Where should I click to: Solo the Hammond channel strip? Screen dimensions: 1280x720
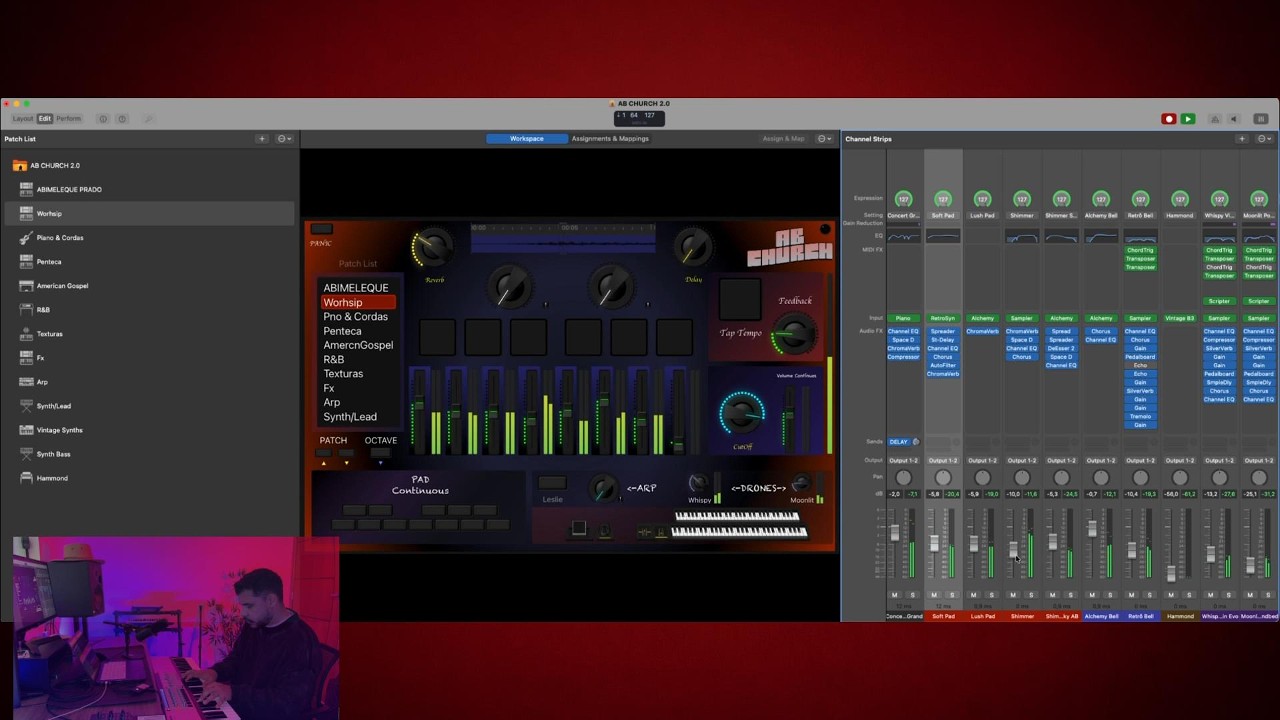1188,595
